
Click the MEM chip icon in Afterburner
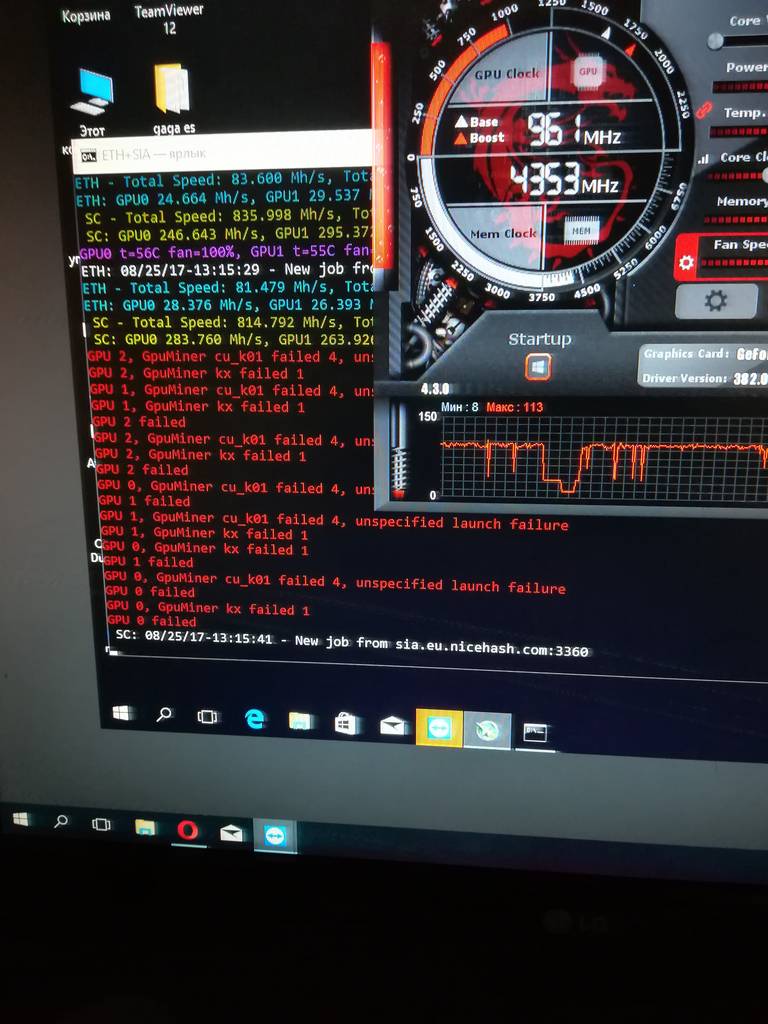click(x=581, y=231)
